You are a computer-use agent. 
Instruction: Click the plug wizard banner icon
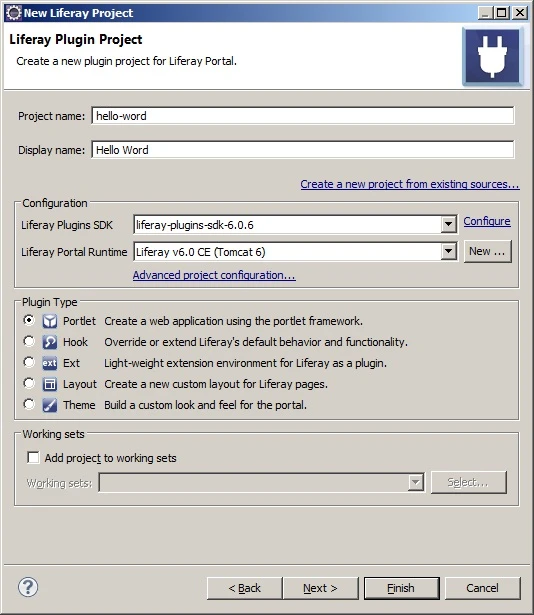click(492, 56)
